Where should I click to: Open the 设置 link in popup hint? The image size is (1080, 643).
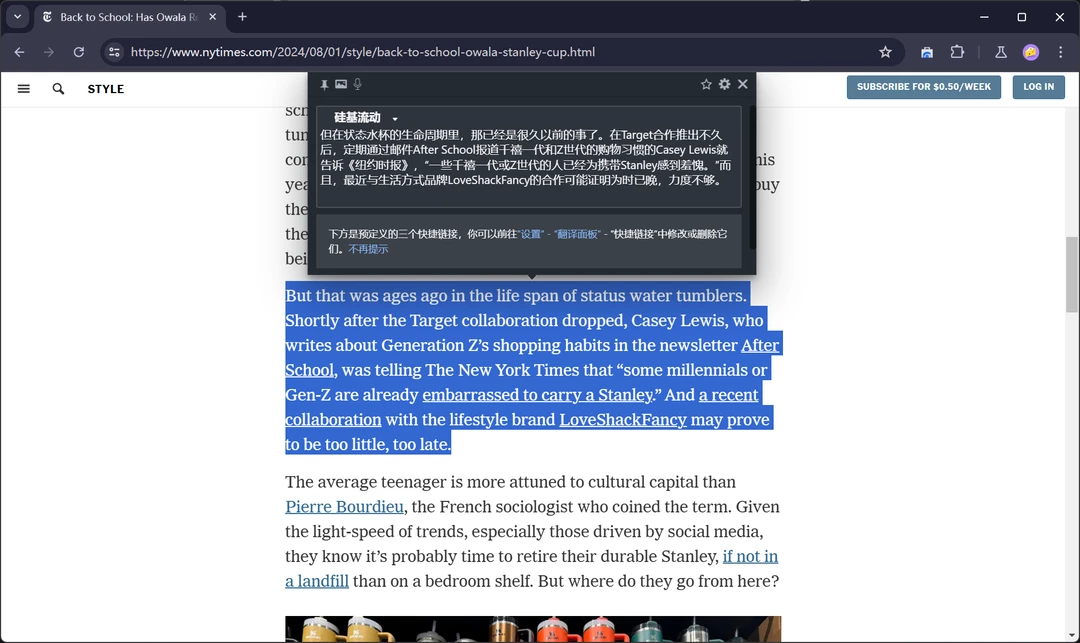click(531, 234)
